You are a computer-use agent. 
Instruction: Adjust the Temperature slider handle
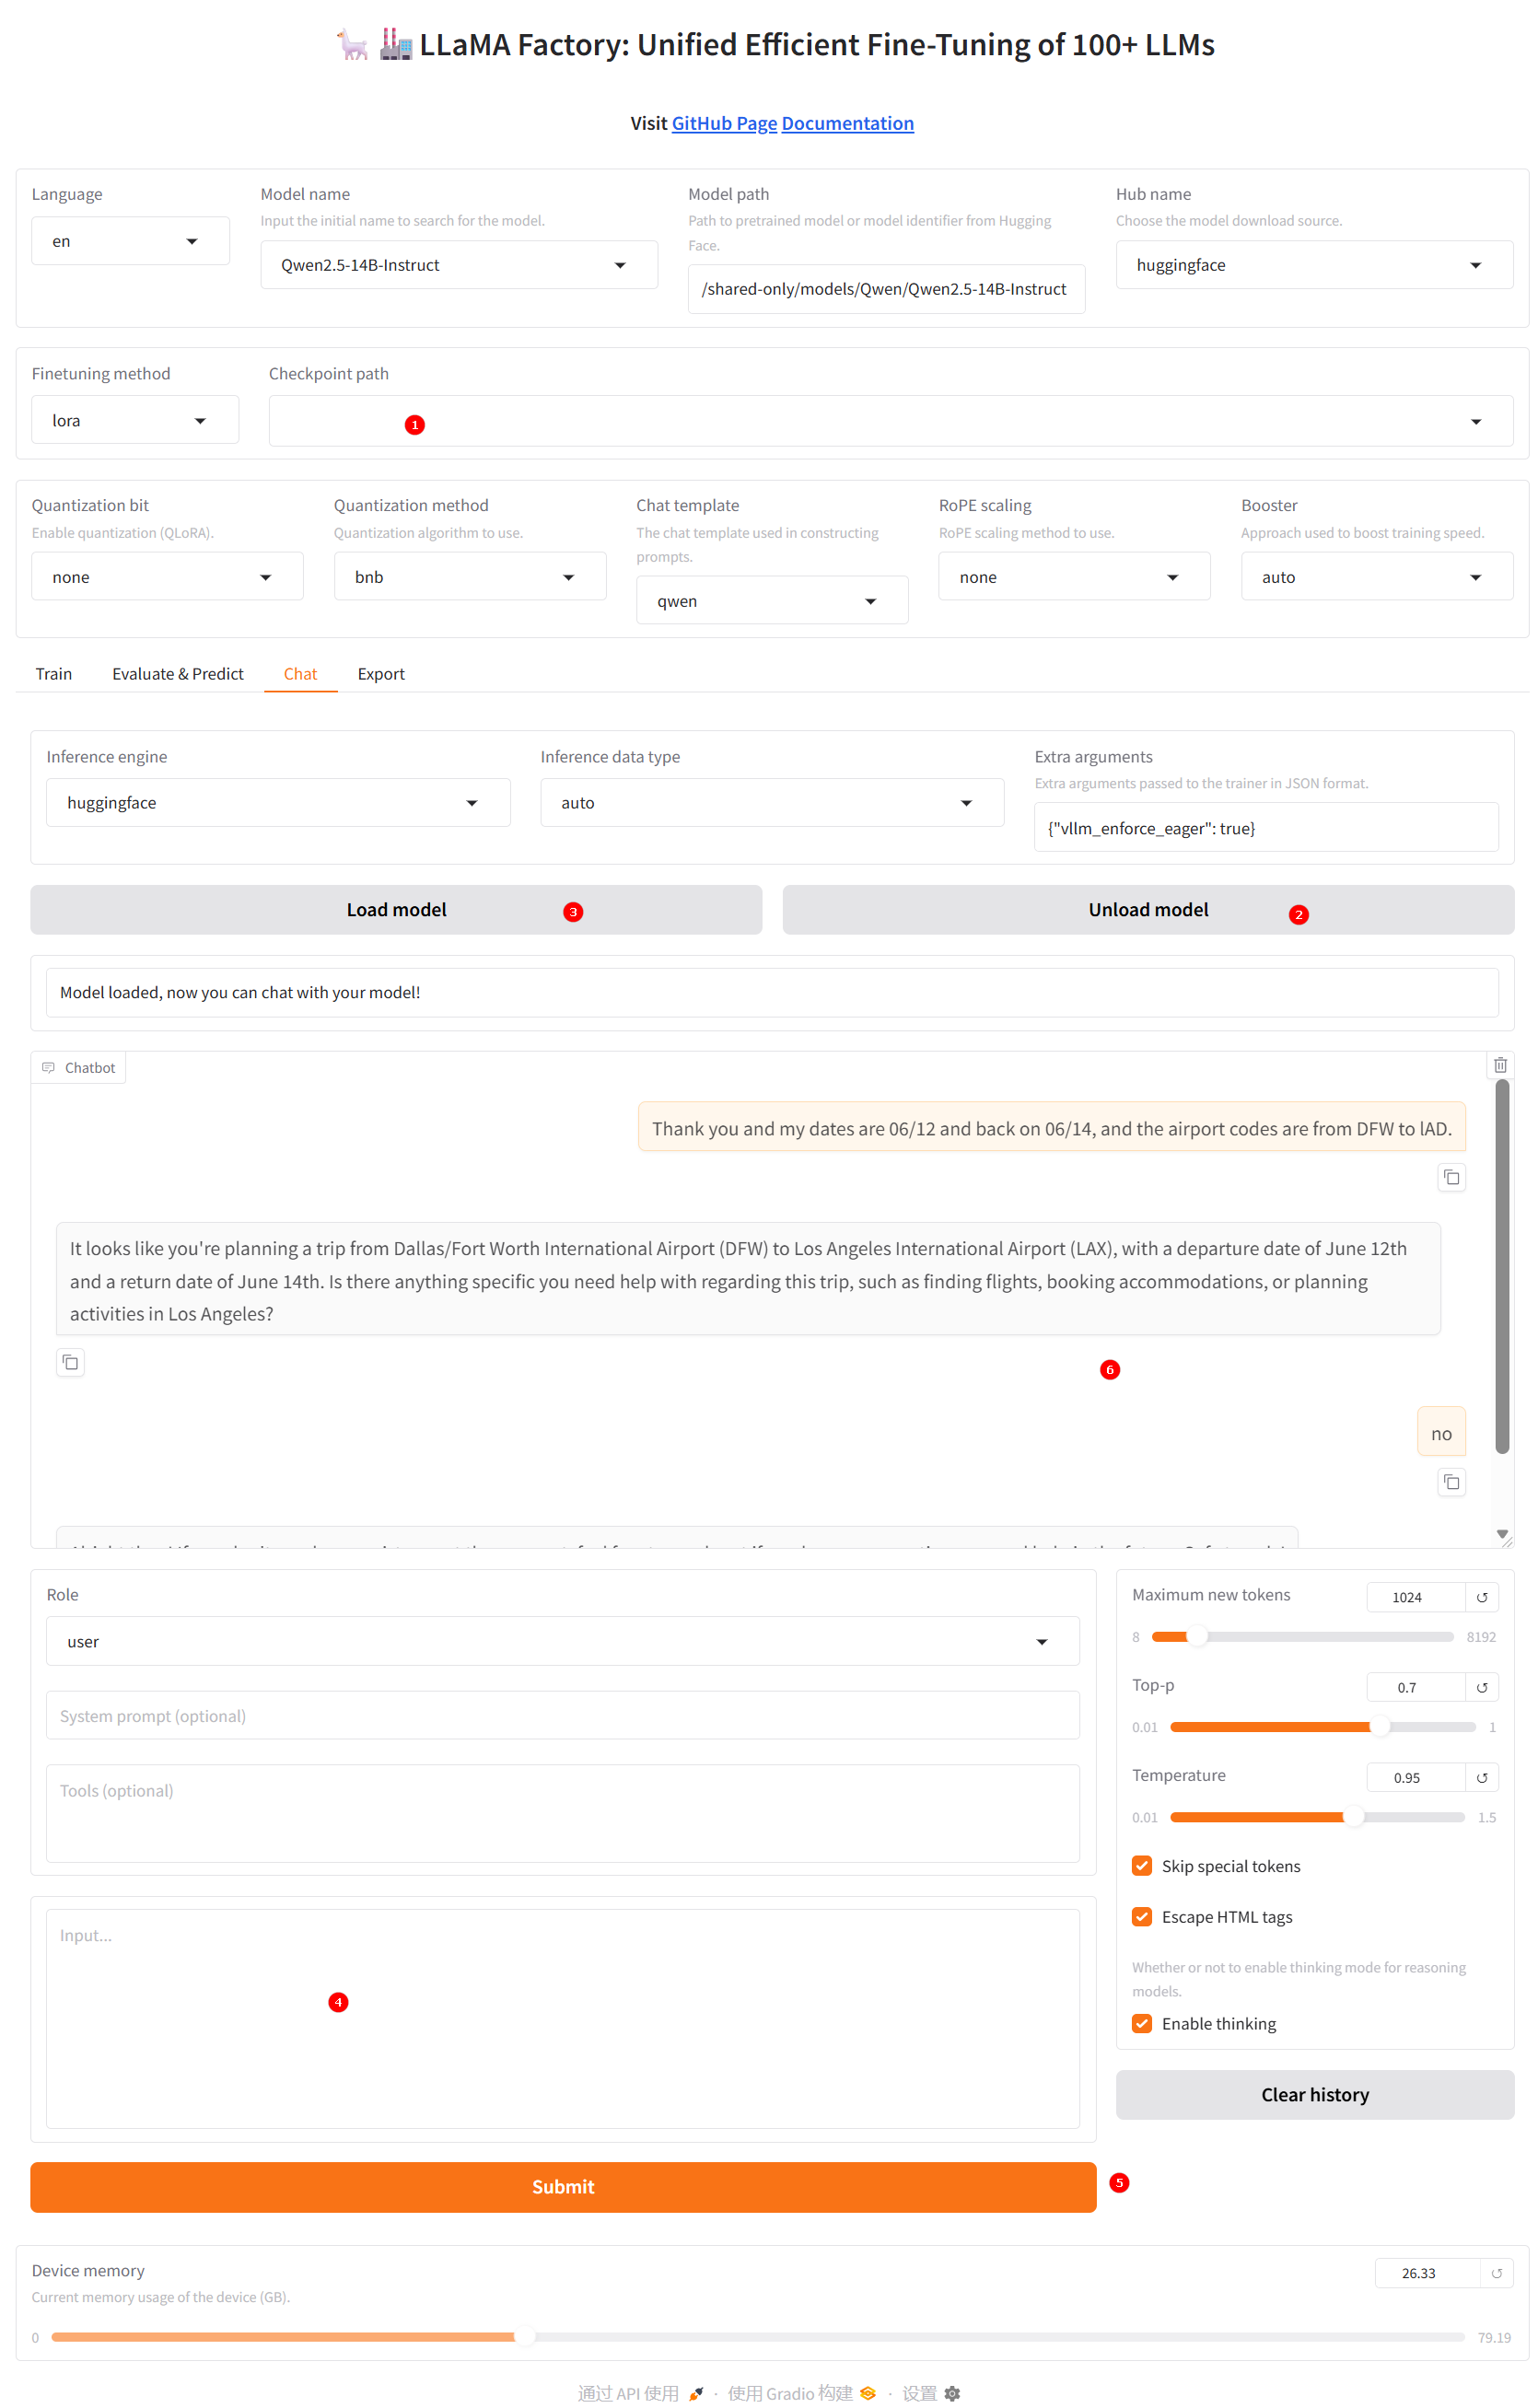[x=1352, y=1817]
